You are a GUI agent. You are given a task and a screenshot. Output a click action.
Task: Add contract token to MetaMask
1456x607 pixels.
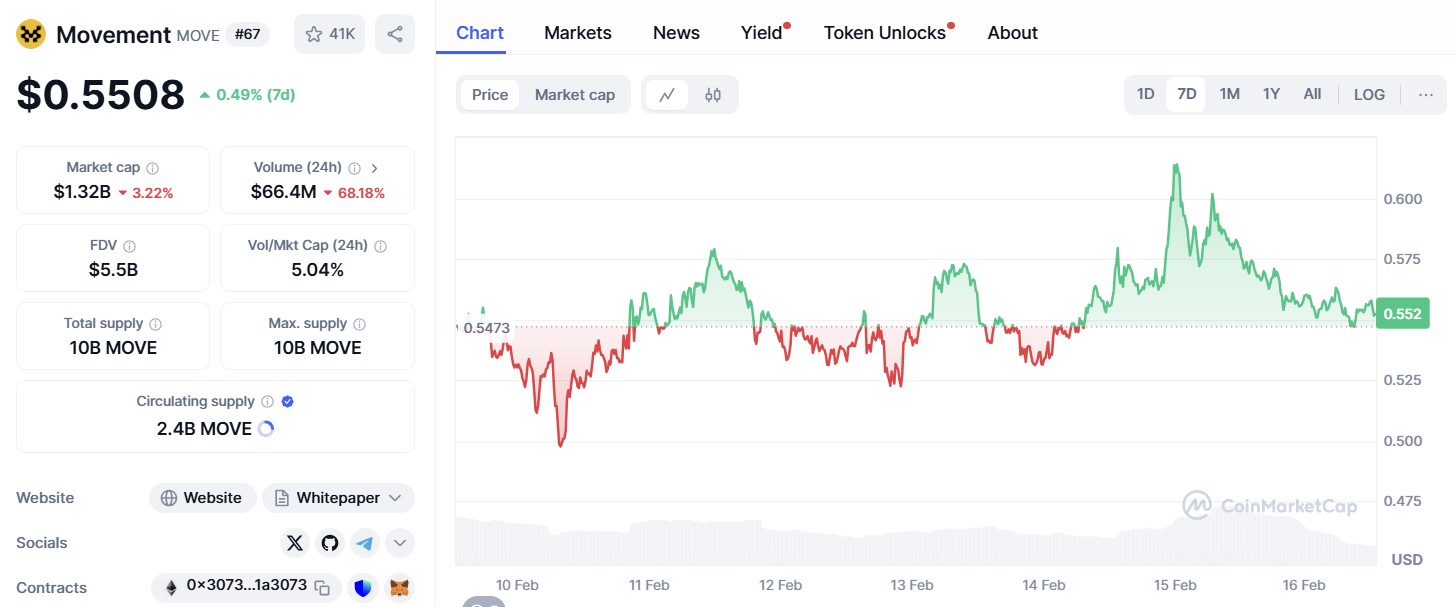(398, 588)
